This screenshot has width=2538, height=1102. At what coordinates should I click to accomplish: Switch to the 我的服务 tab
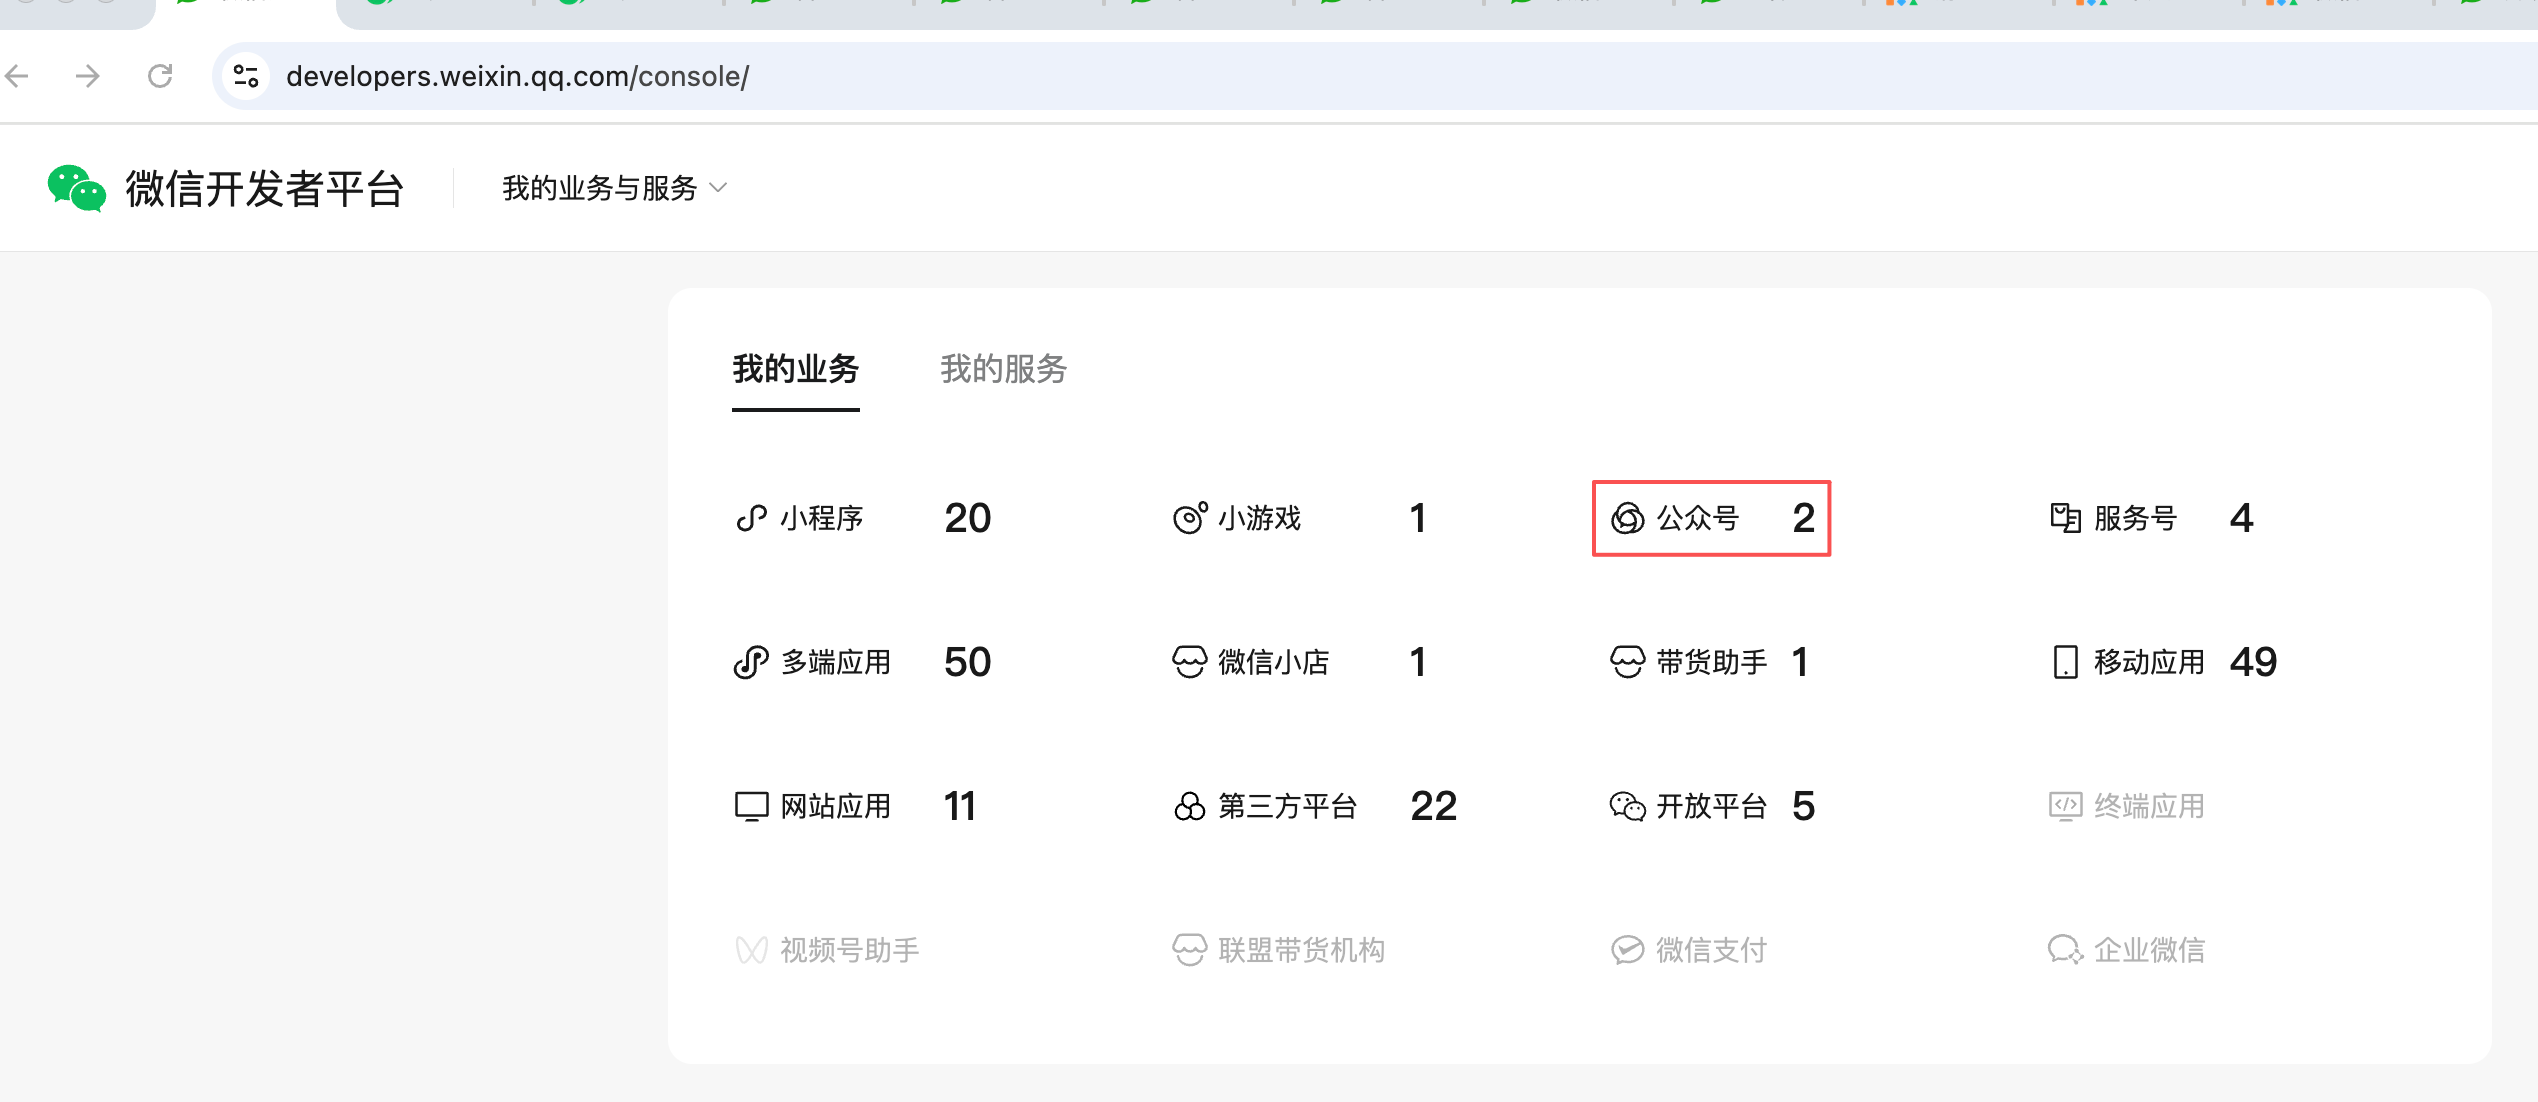(1003, 369)
